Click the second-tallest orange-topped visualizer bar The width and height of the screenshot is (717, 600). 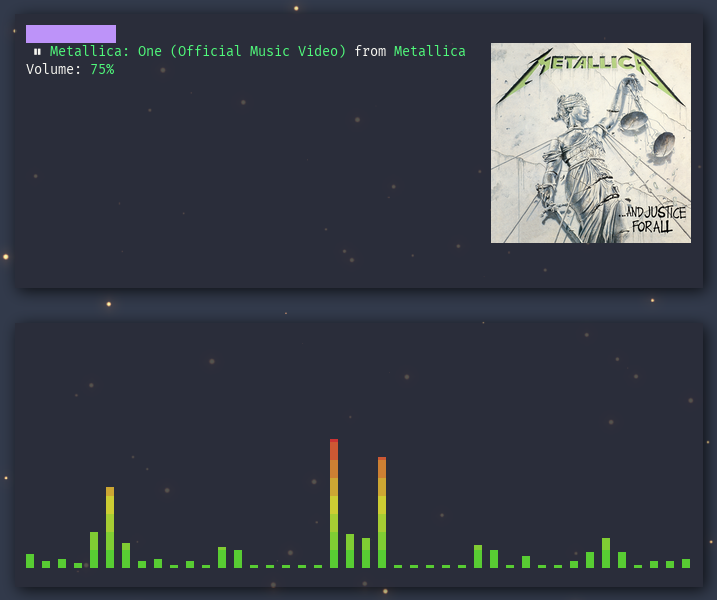[382, 512]
